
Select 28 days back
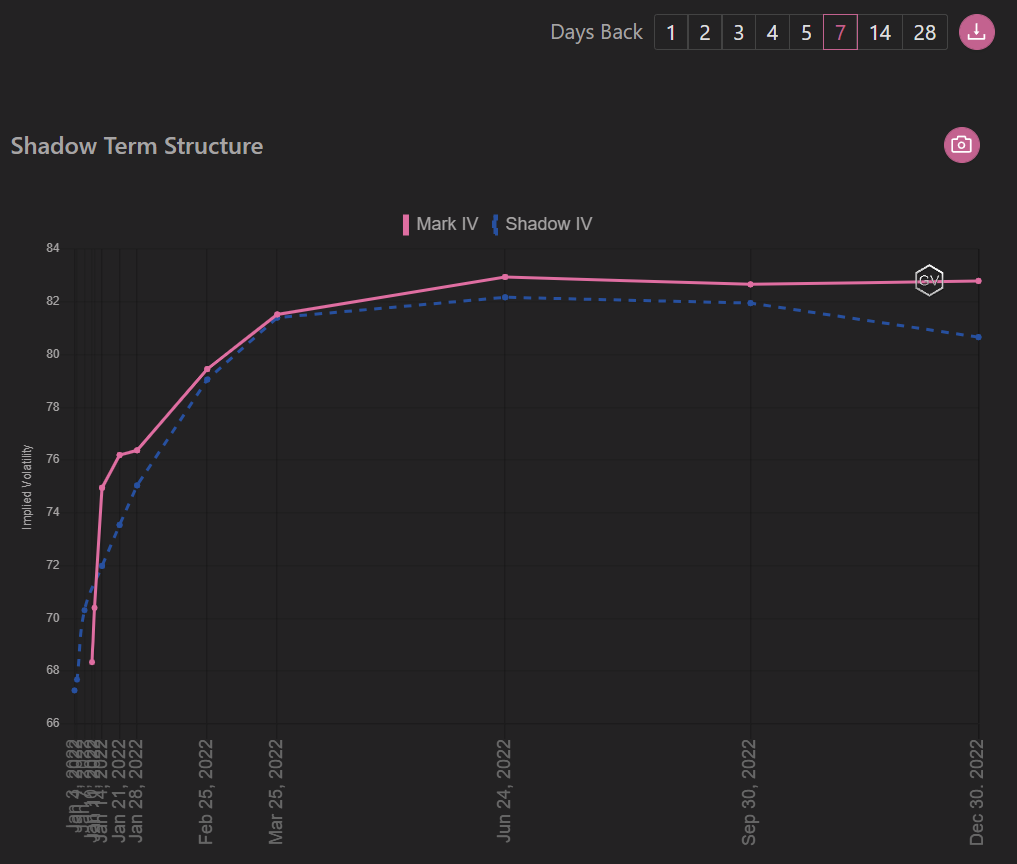click(x=925, y=32)
